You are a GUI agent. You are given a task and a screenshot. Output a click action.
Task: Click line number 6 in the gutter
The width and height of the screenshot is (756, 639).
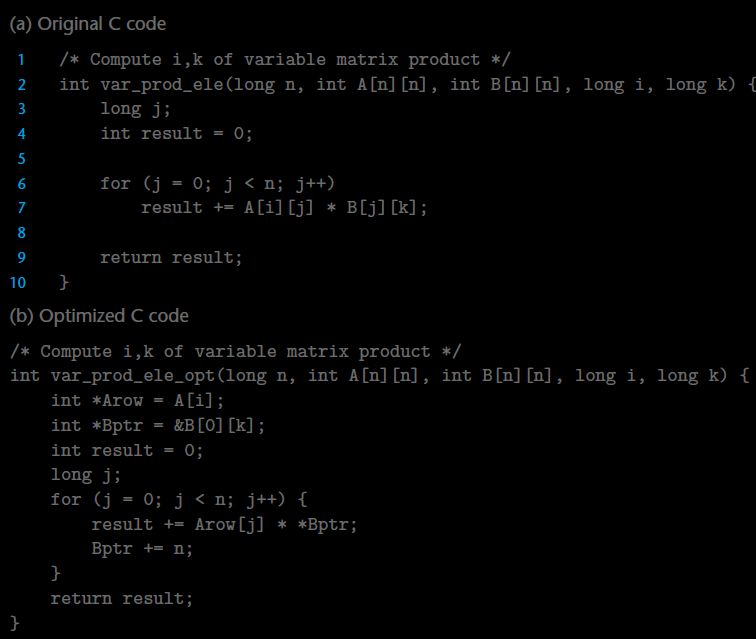pyautogui.click(x=21, y=183)
